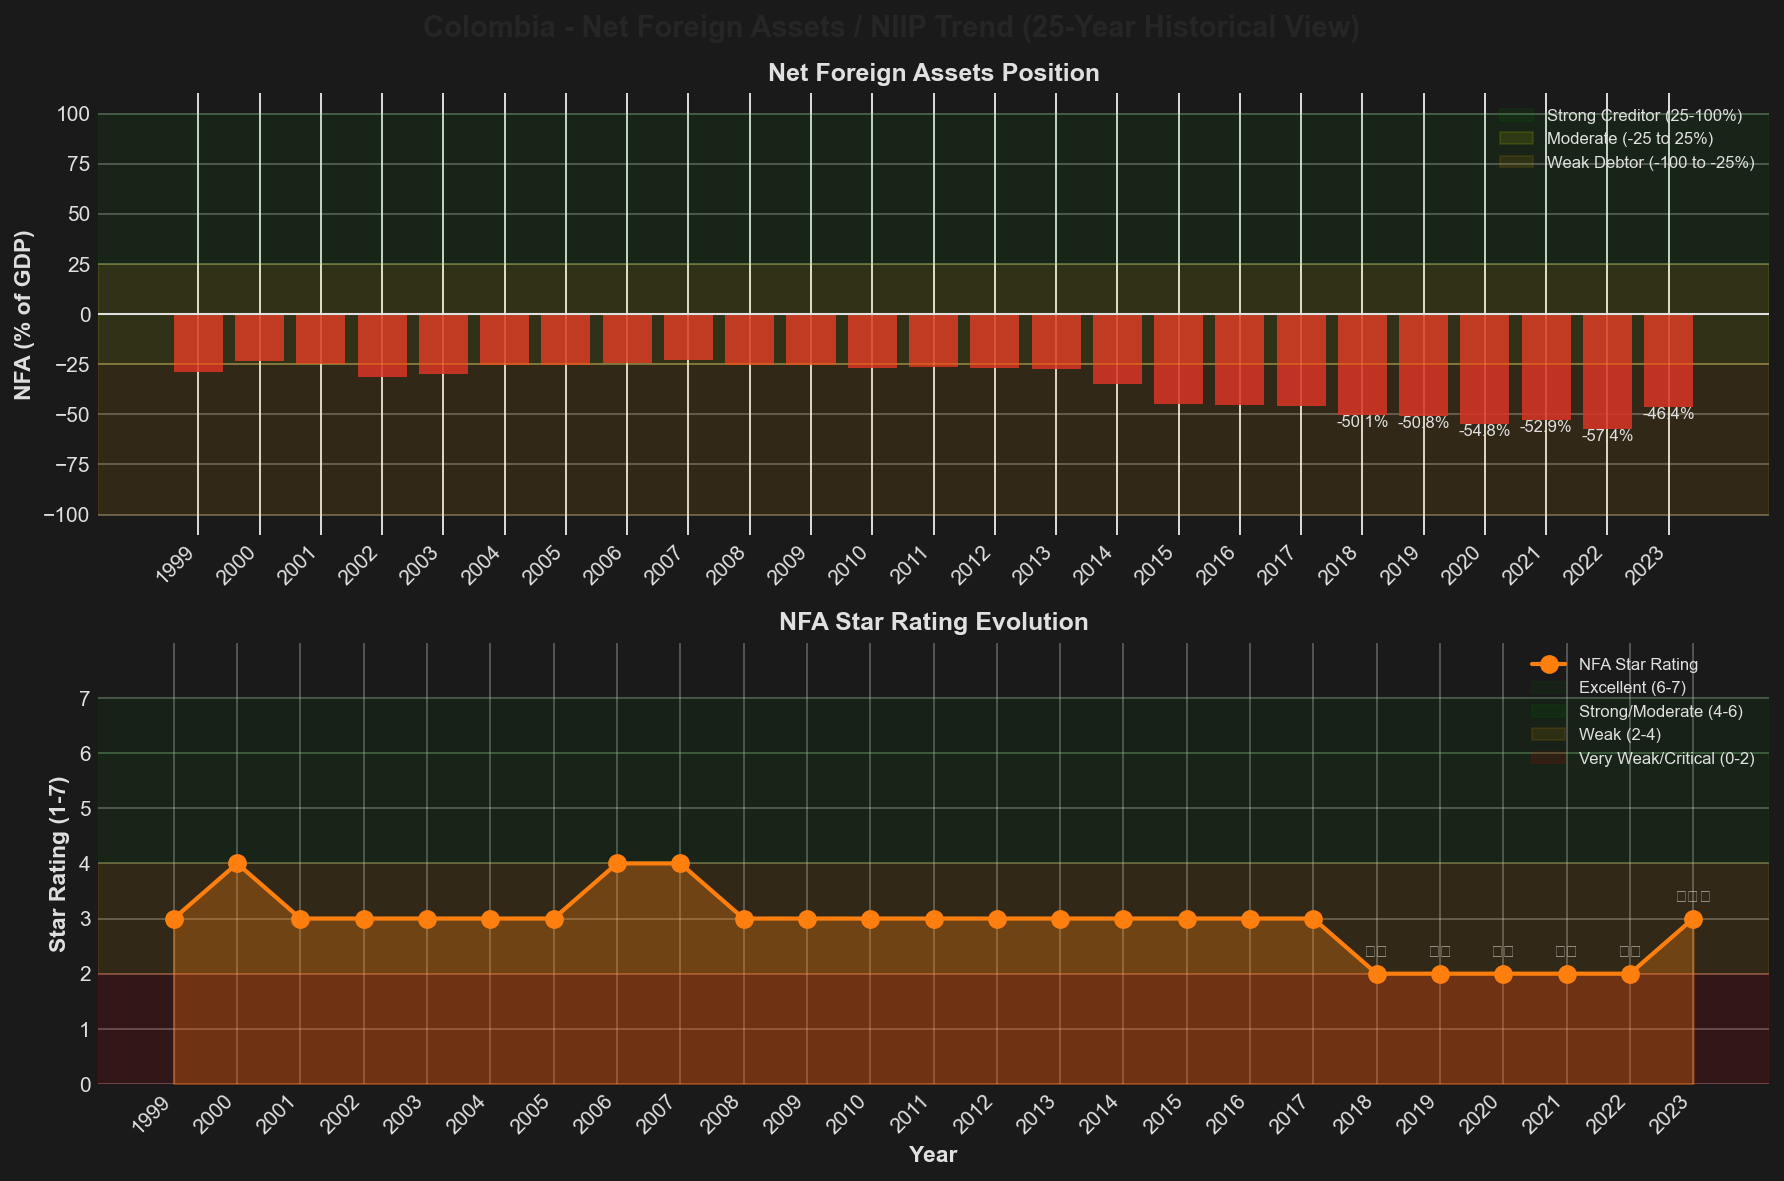This screenshot has height=1181, width=1784.
Task: Click the 1999 star rating data point
Action: pyautogui.click(x=174, y=919)
